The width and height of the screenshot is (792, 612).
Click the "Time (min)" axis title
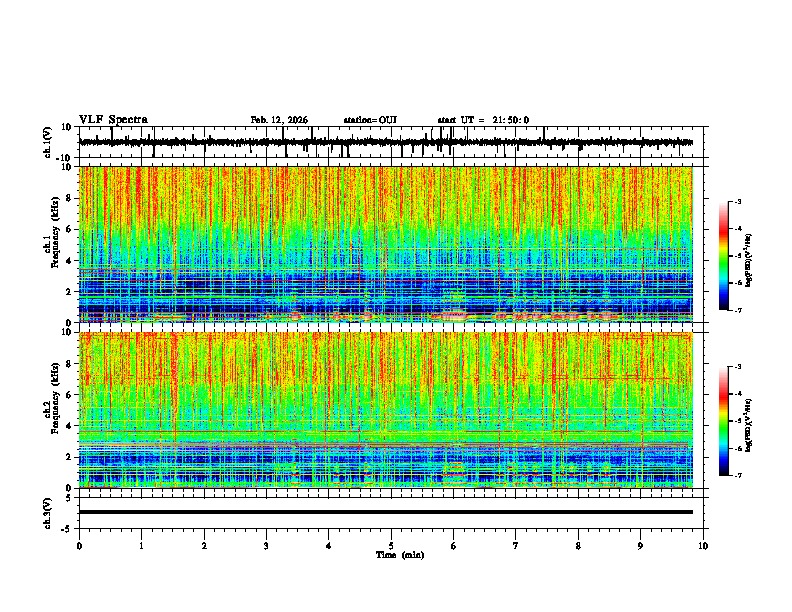(400, 555)
